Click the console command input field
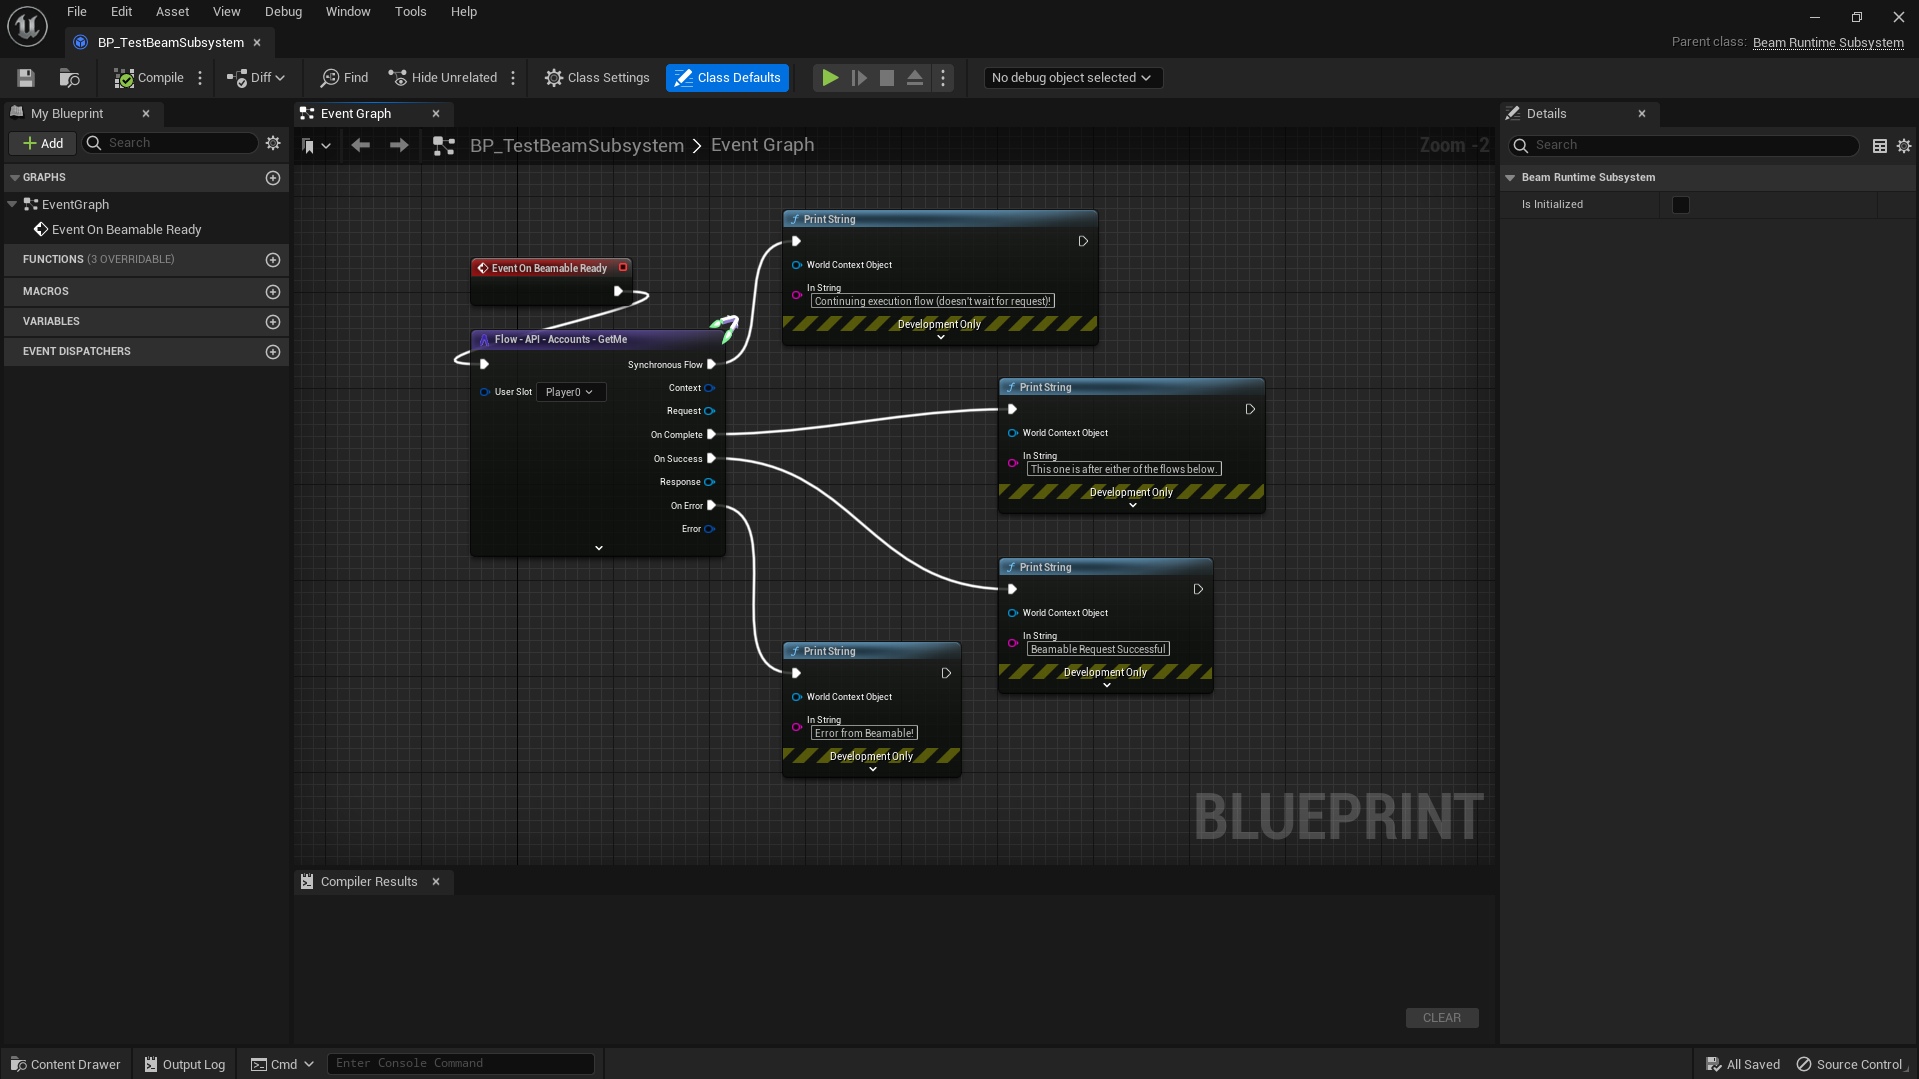1919x1079 pixels. 460,1064
